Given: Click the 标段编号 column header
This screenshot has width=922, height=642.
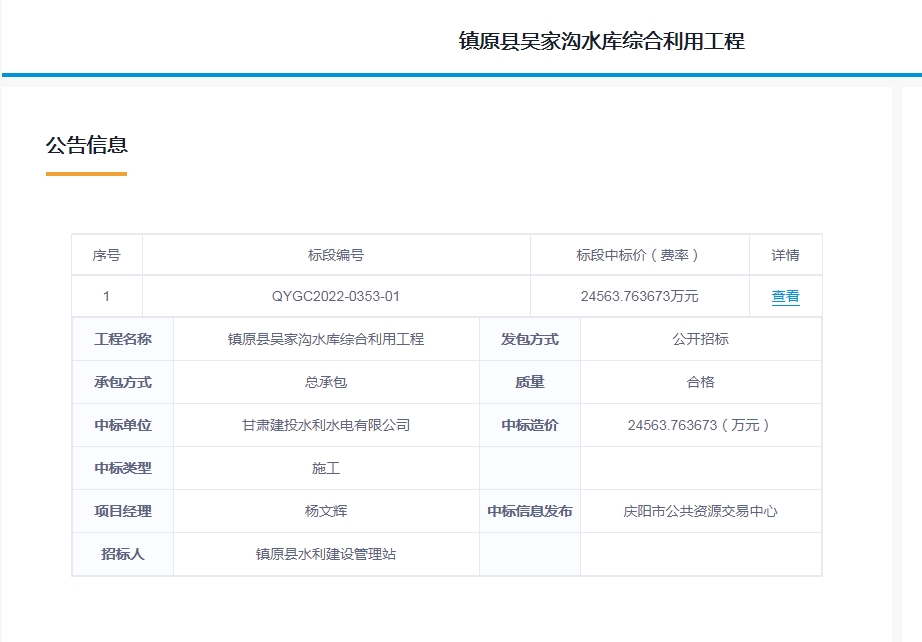Looking at the screenshot, I should 336,255.
